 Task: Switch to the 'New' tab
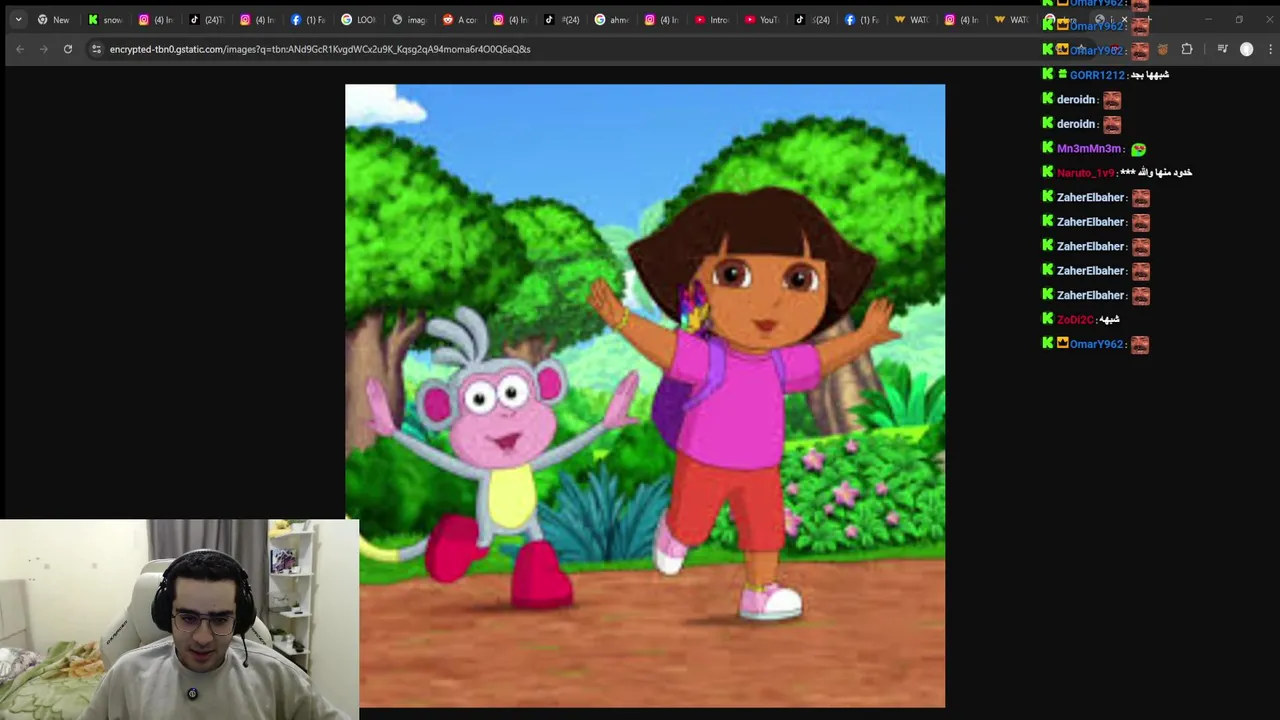(53, 20)
